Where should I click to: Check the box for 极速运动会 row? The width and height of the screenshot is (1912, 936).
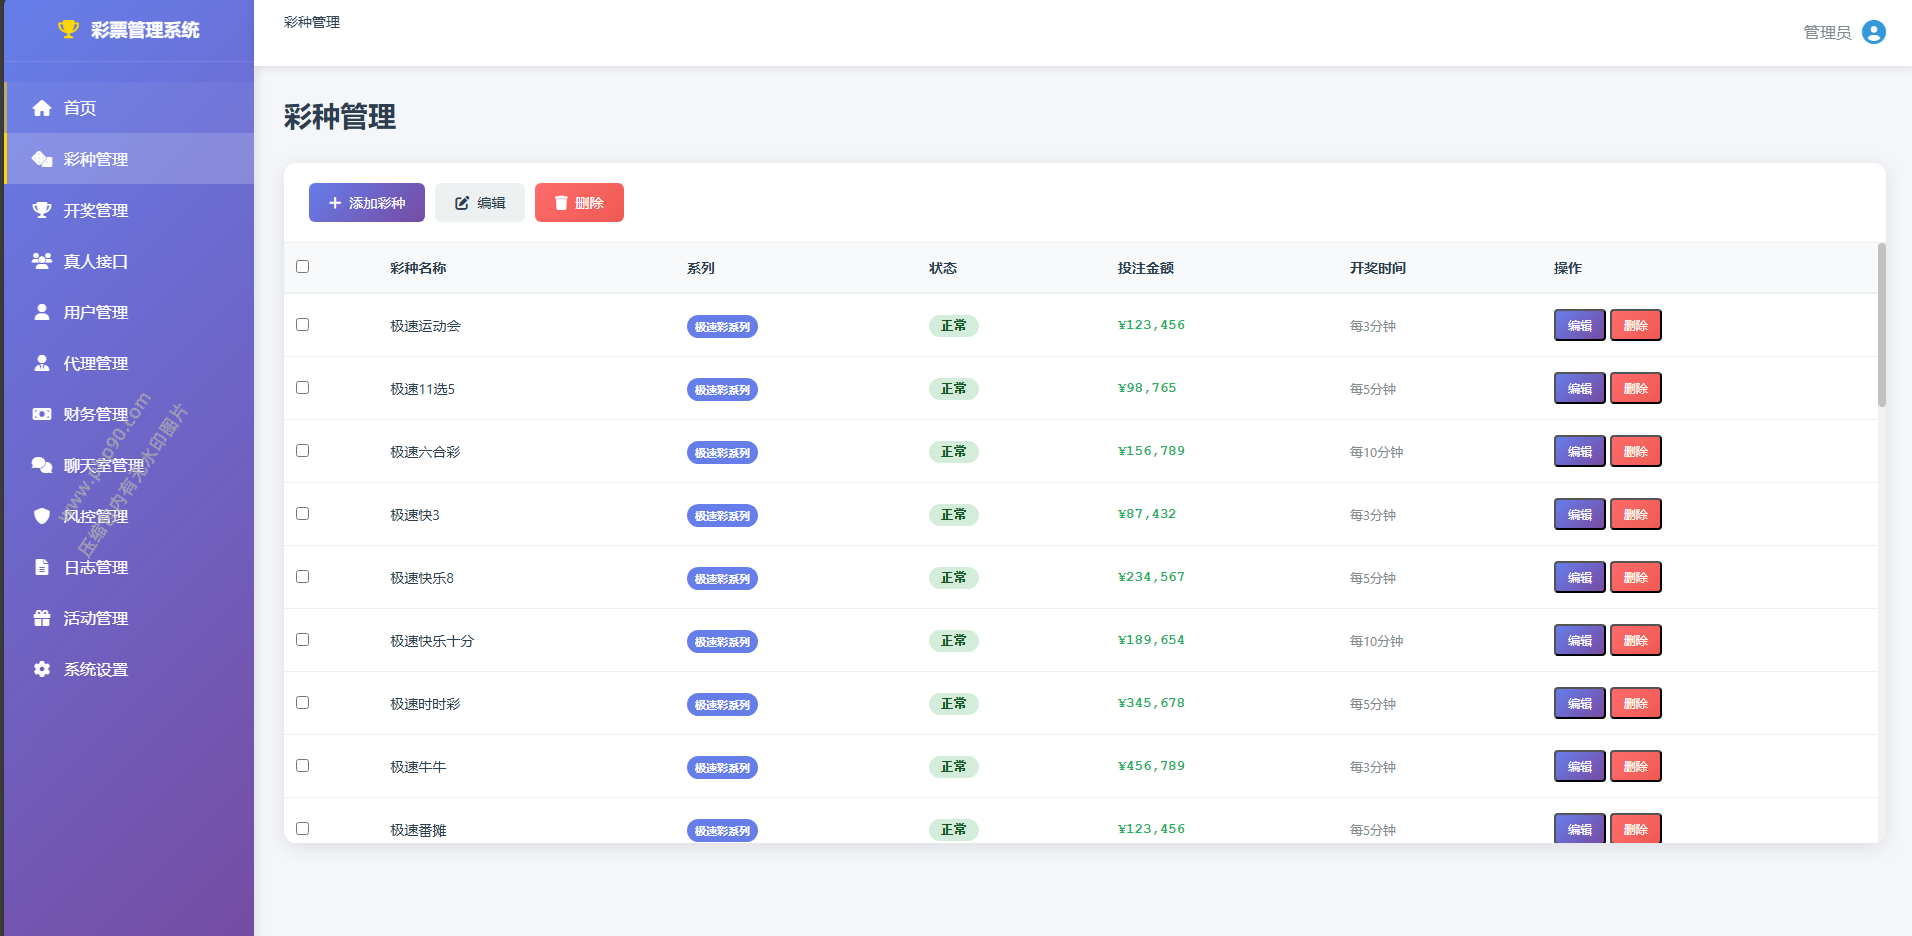click(x=303, y=325)
